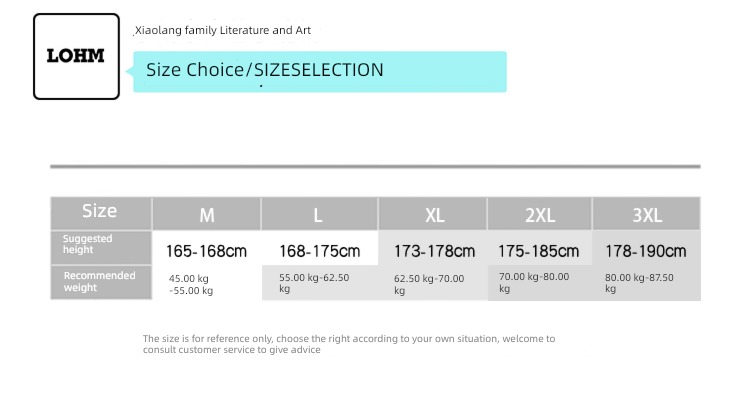Select the Size Choice/SIZESELECTION banner
Viewport: 750px width, 410px height.
point(320,71)
